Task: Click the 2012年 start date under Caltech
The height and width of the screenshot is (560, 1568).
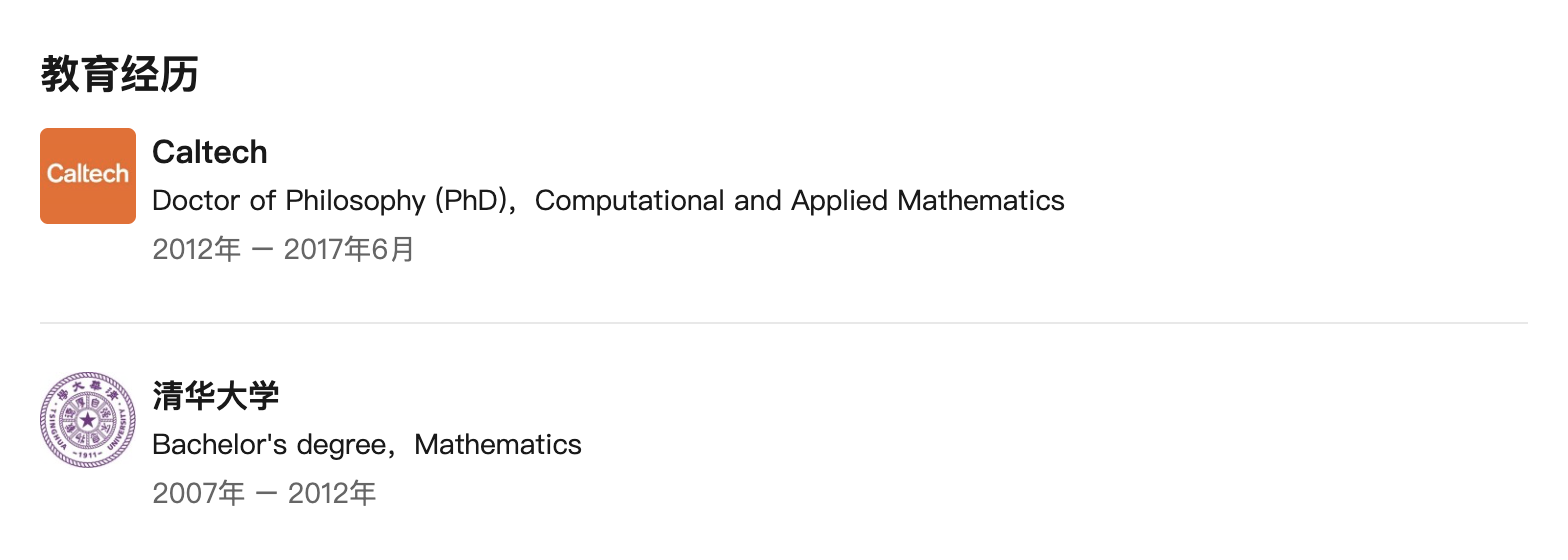Action: pyautogui.click(x=197, y=250)
